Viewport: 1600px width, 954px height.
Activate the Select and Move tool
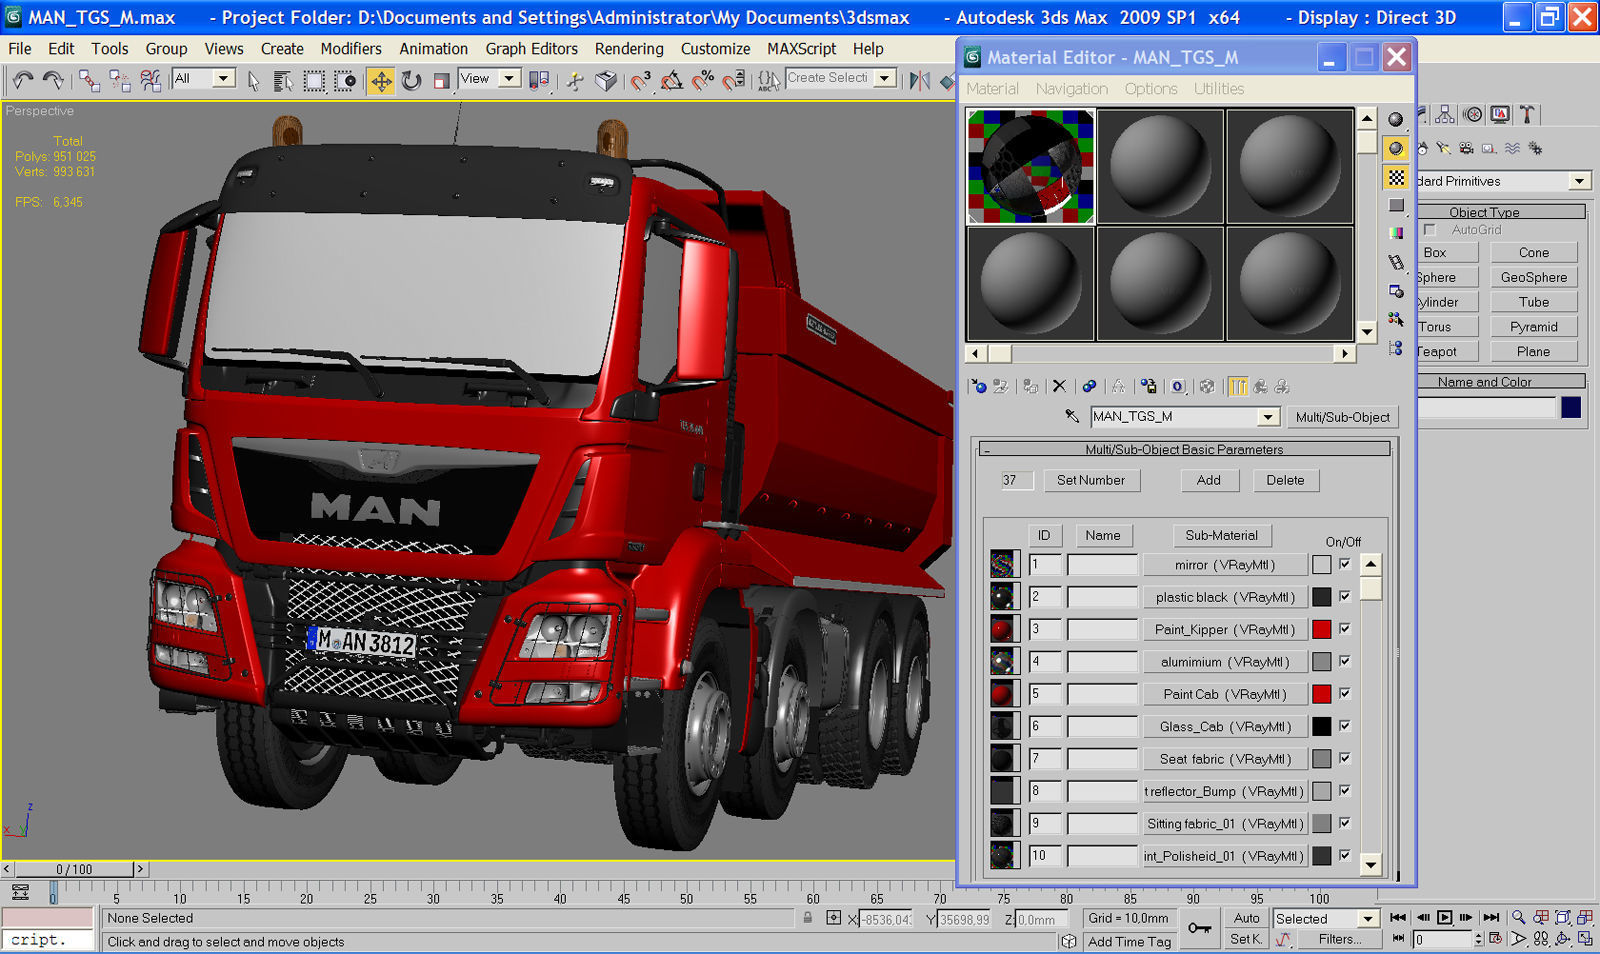click(x=381, y=80)
